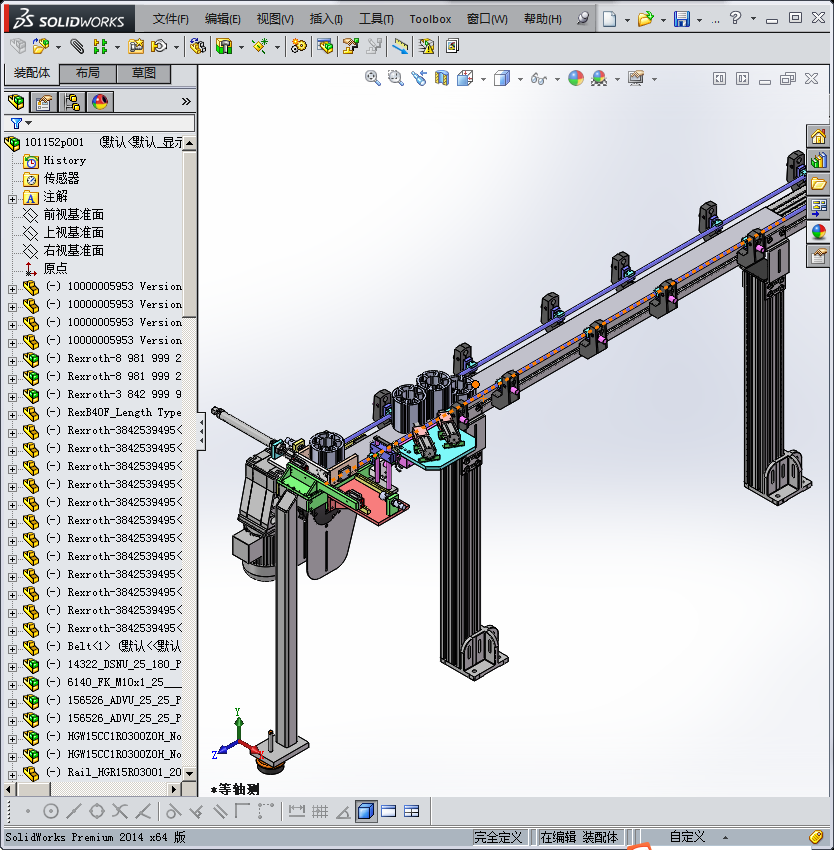Screen dimensions: 834x850
Task: Open the 工具(T) menu
Action: [376, 18]
